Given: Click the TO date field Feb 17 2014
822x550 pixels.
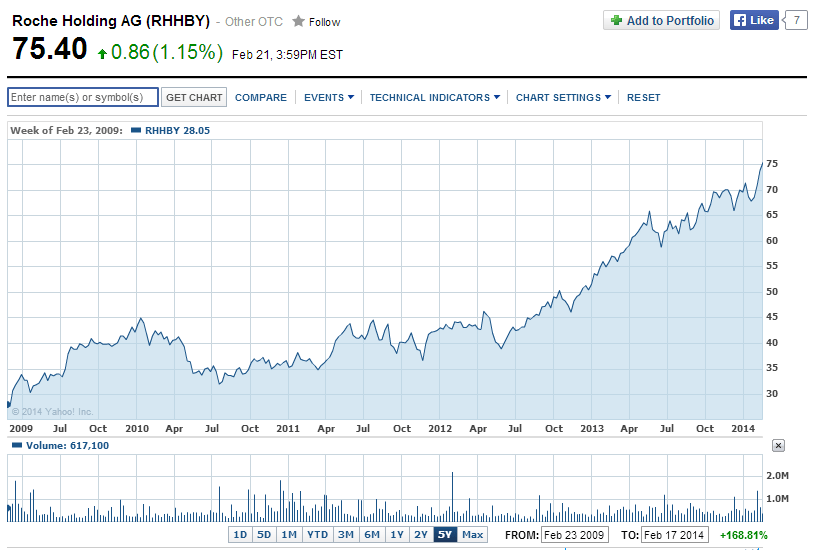Looking at the screenshot, I should pyautogui.click(x=675, y=535).
